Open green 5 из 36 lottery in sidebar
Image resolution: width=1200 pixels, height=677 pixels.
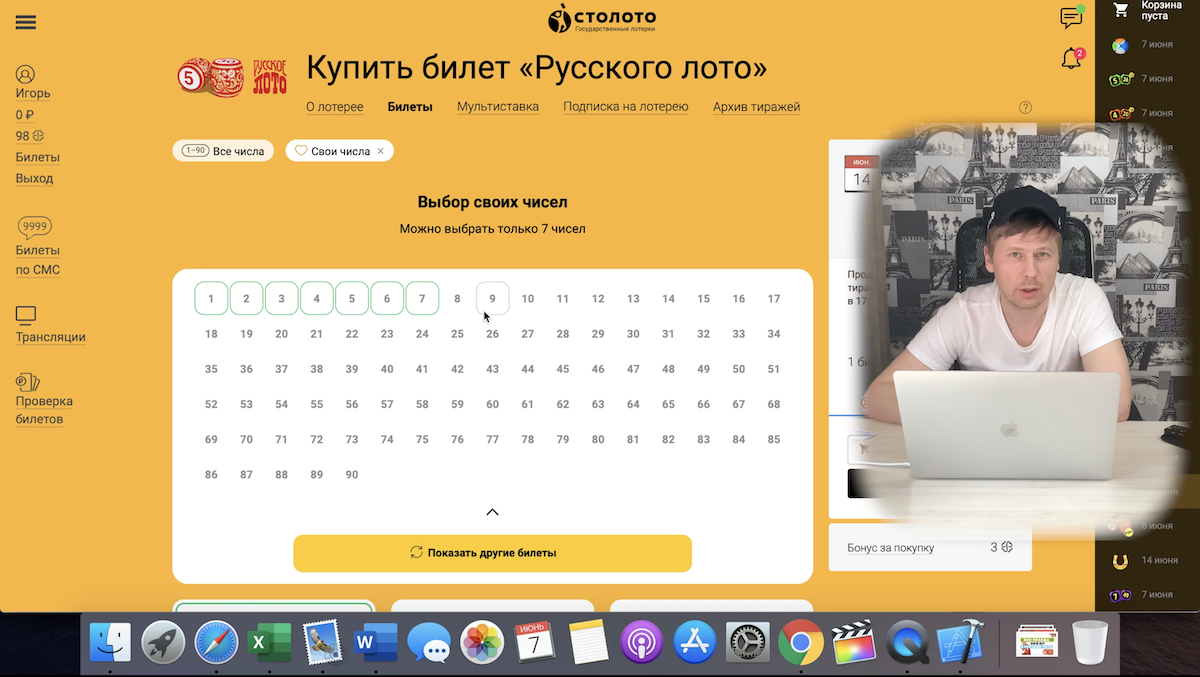1121,79
